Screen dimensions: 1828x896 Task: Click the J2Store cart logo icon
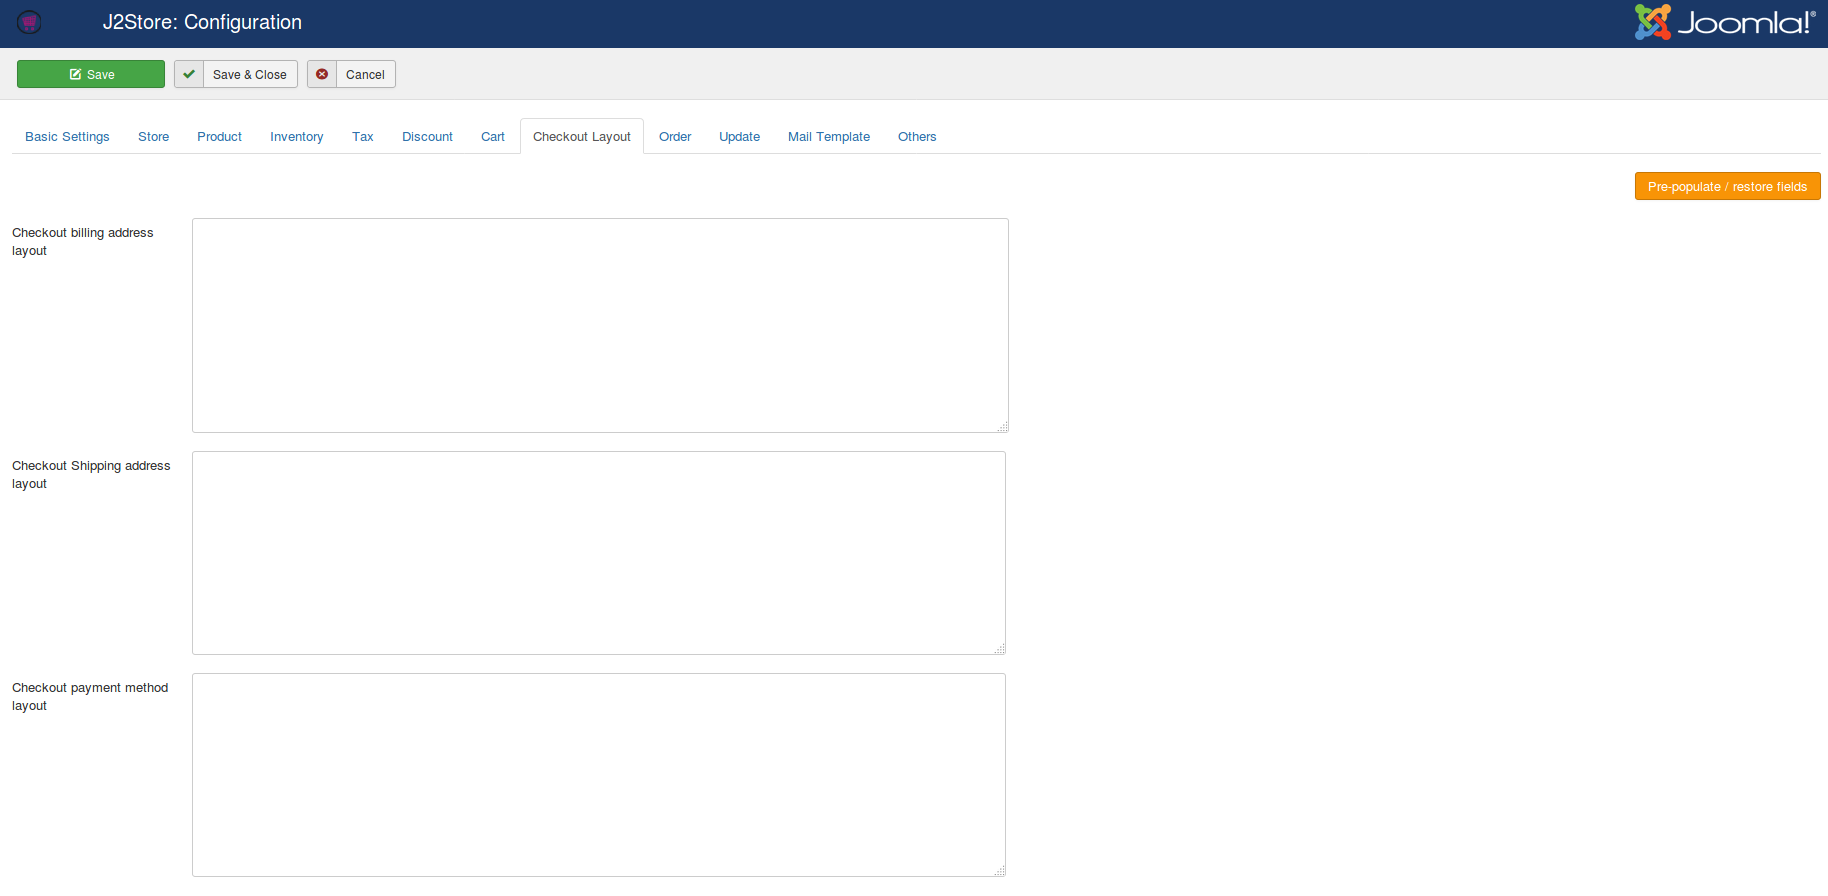(29, 22)
